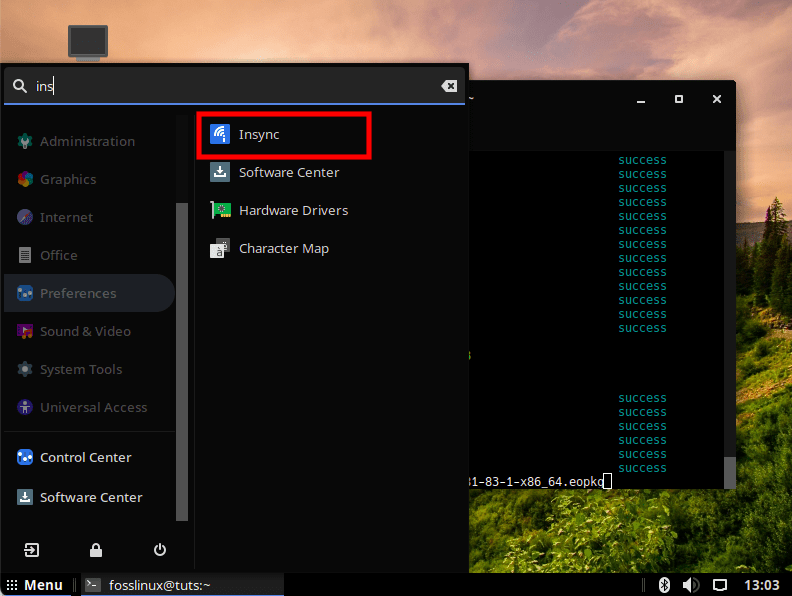Select the Universal Access category icon
Image resolution: width=792 pixels, height=596 pixels.
coord(25,407)
